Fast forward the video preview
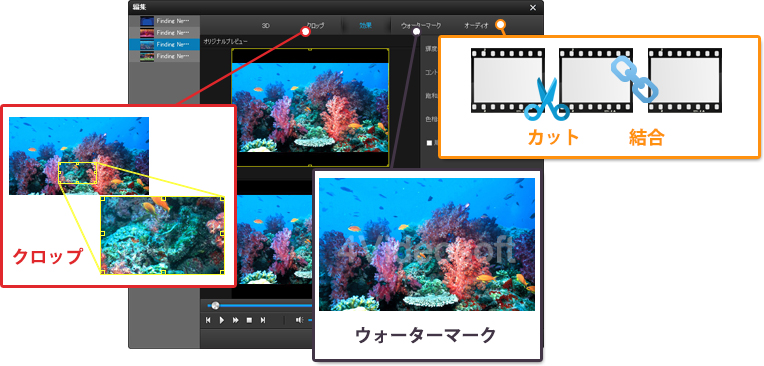The height and width of the screenshot is (366, 764). (x=236, y=320)
